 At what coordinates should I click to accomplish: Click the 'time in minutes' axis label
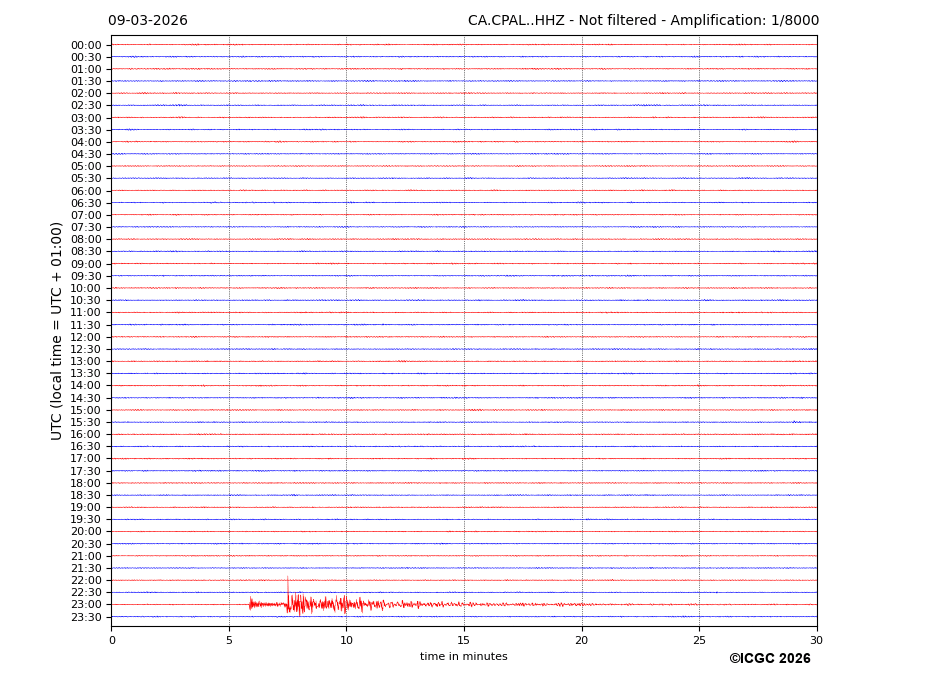tap(463, 657)
